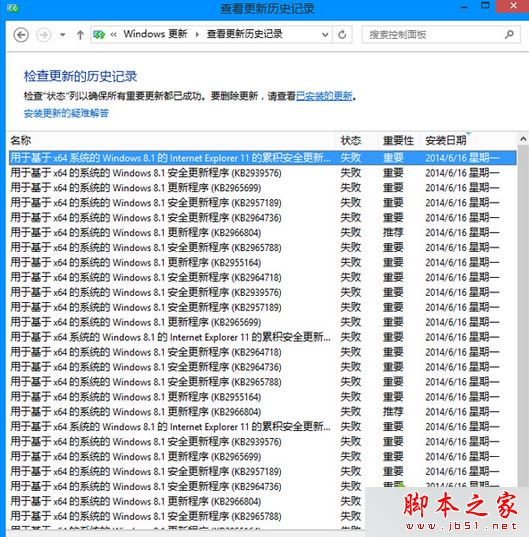Close the update history window
529x537 pixels.
point(513,6)
